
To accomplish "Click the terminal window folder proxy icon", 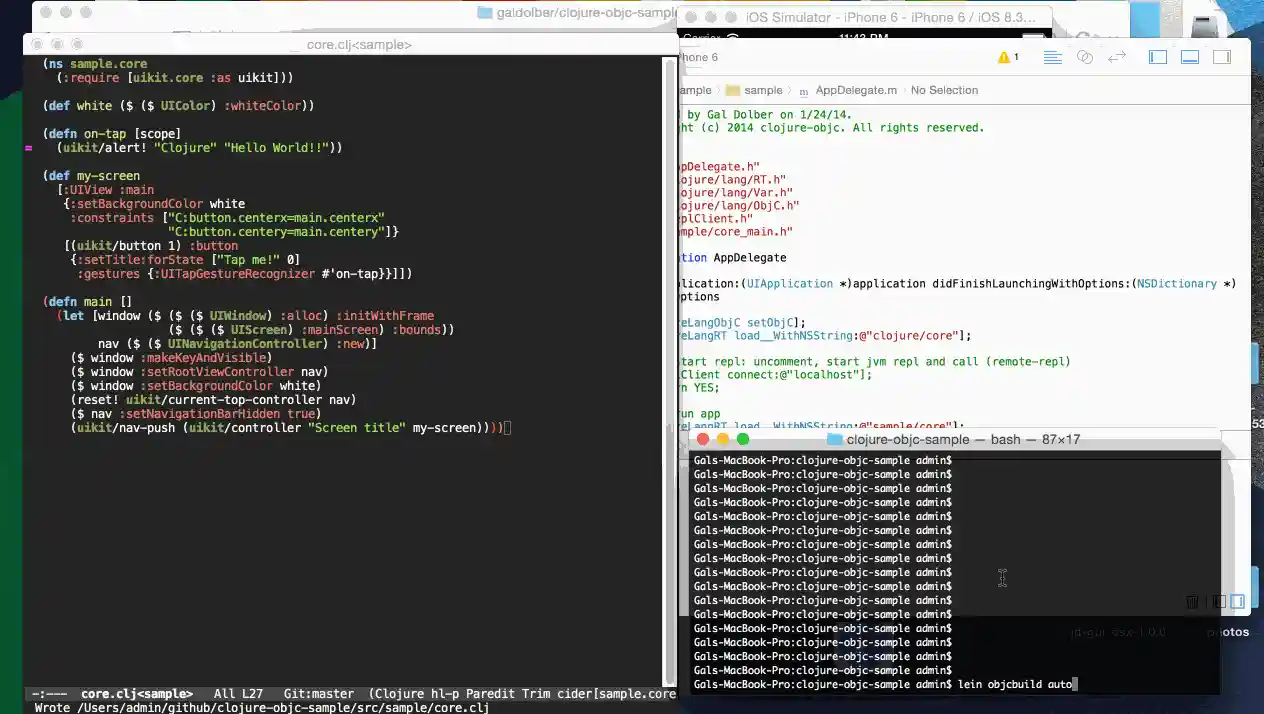I will coord(835,439).
